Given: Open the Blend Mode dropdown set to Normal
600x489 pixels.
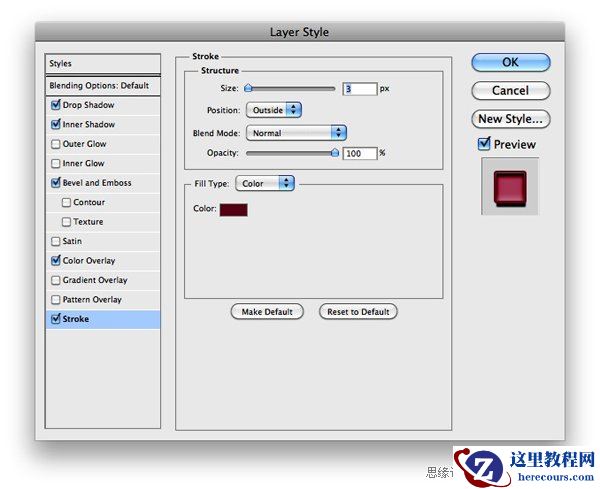Looking at the screenshot, I should [297, 133].
